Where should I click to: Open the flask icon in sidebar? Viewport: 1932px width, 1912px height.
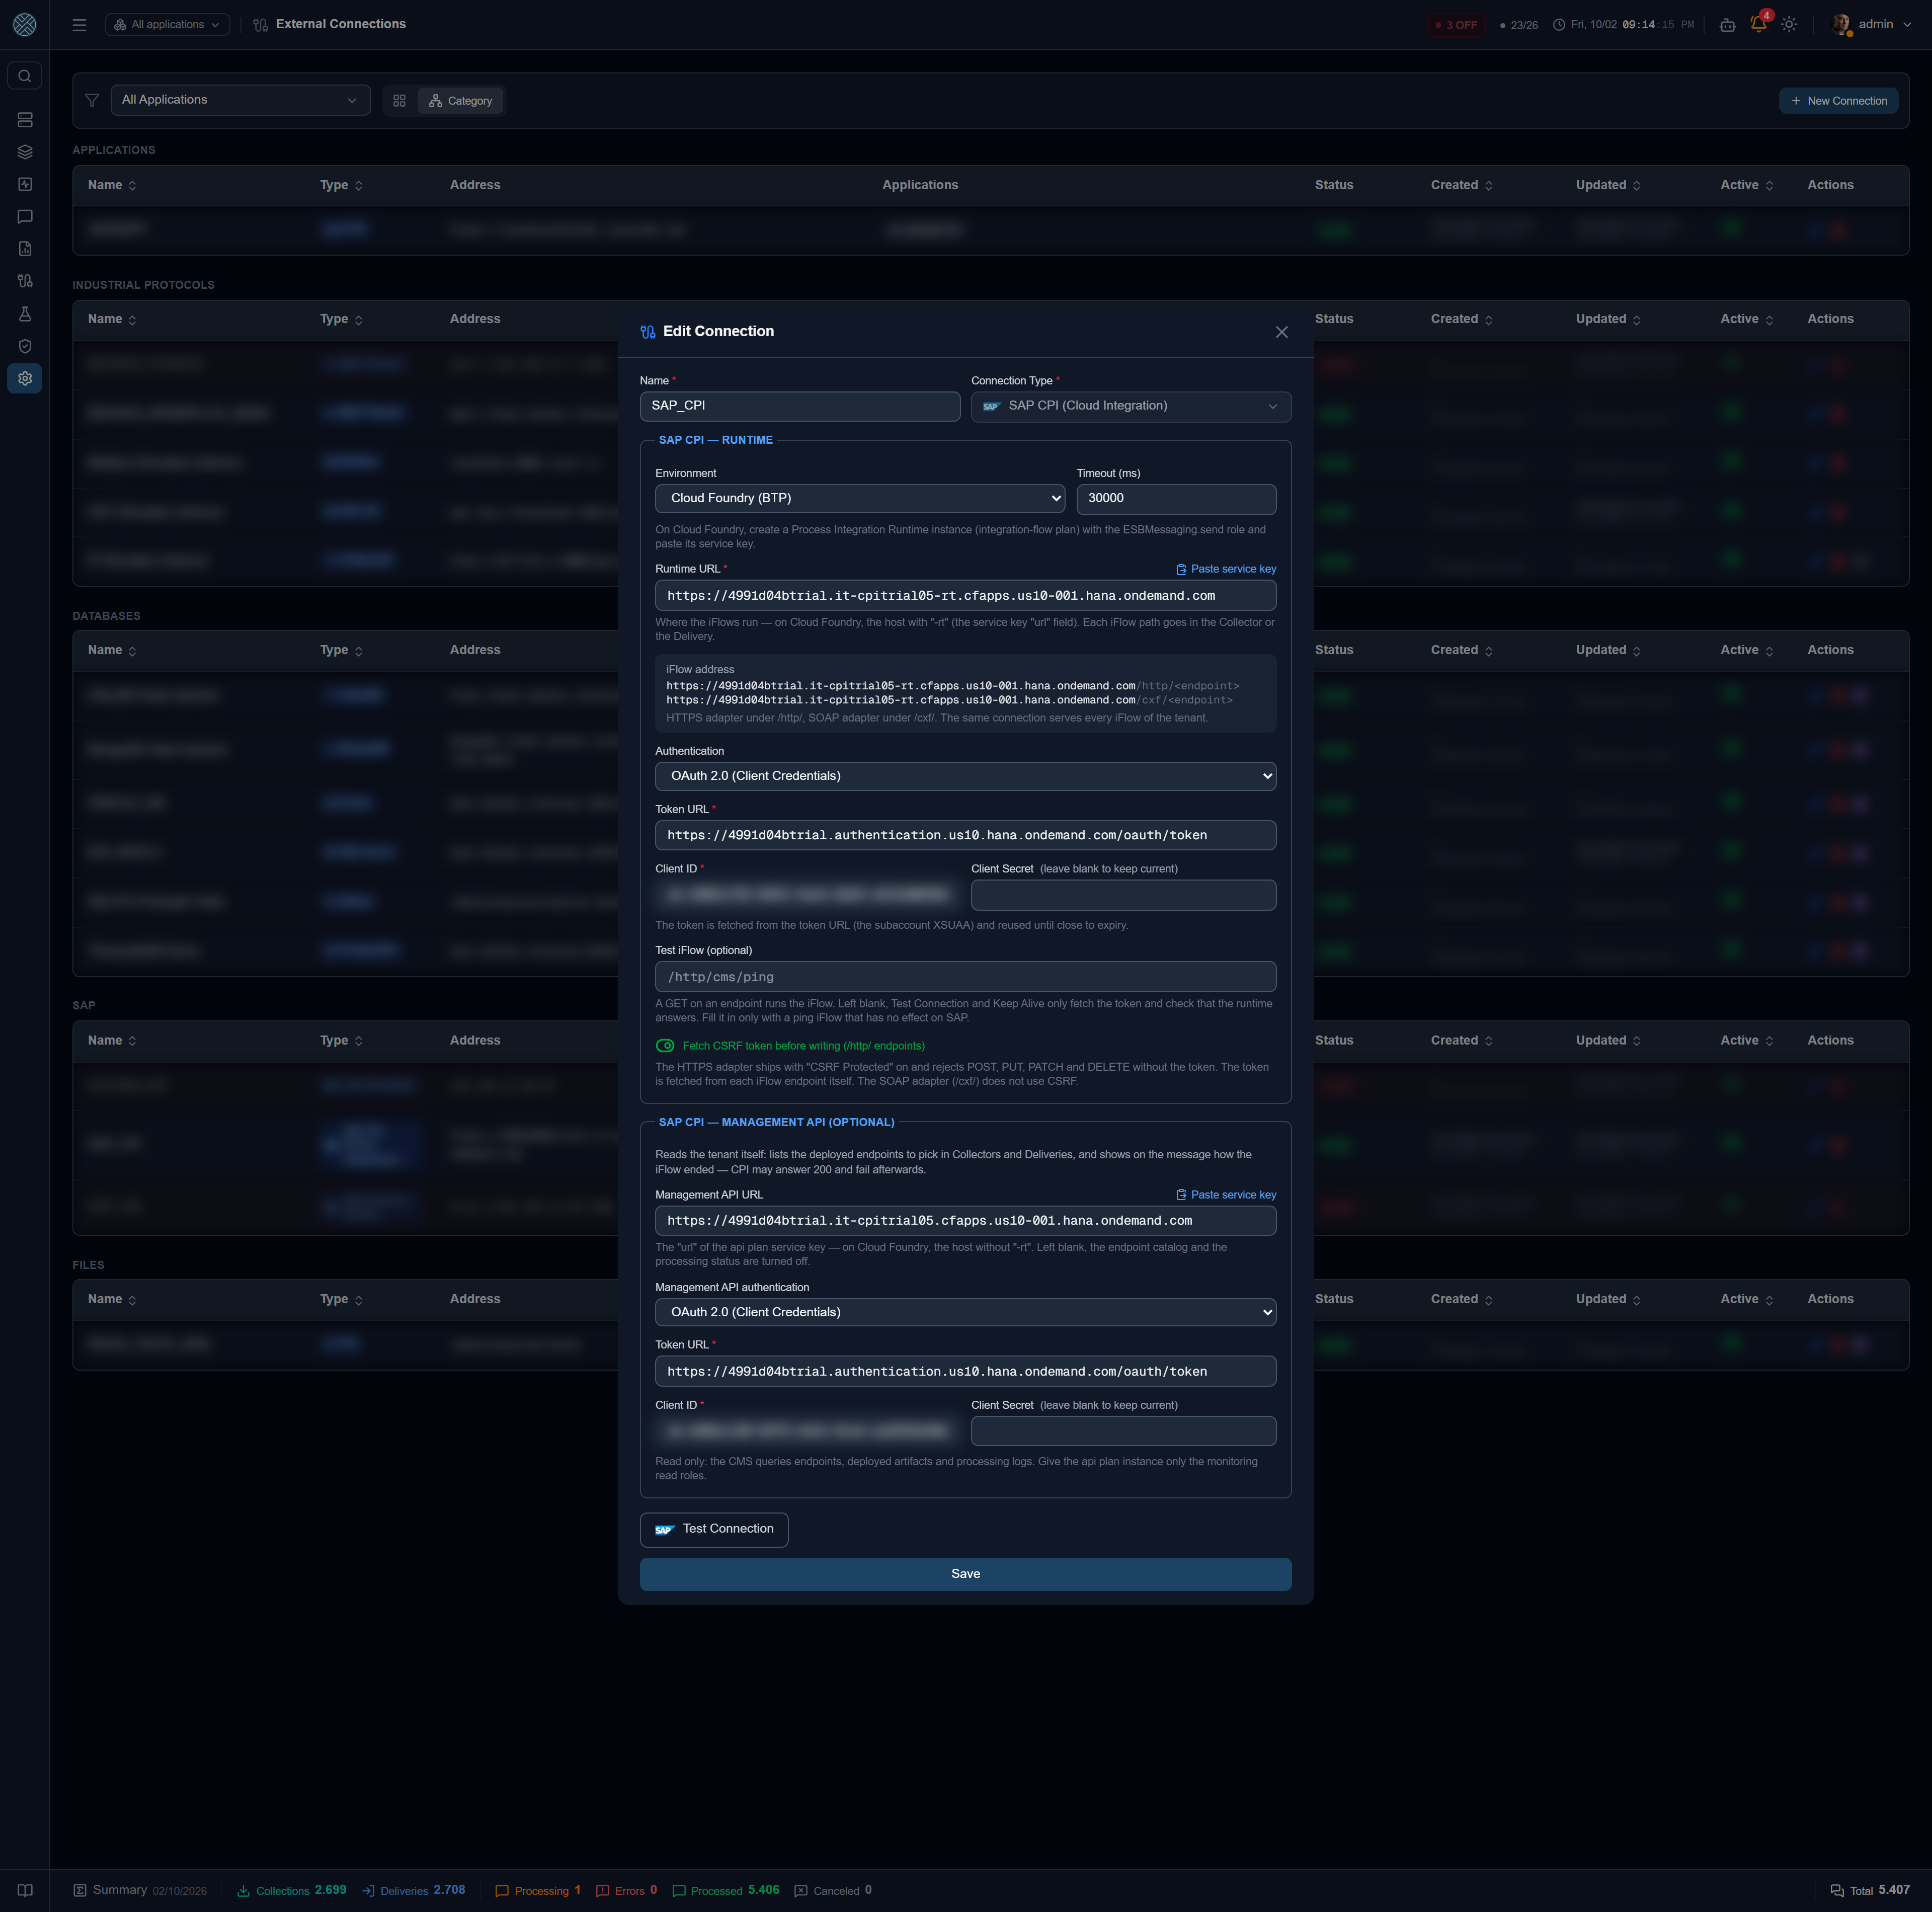point(25,314)
